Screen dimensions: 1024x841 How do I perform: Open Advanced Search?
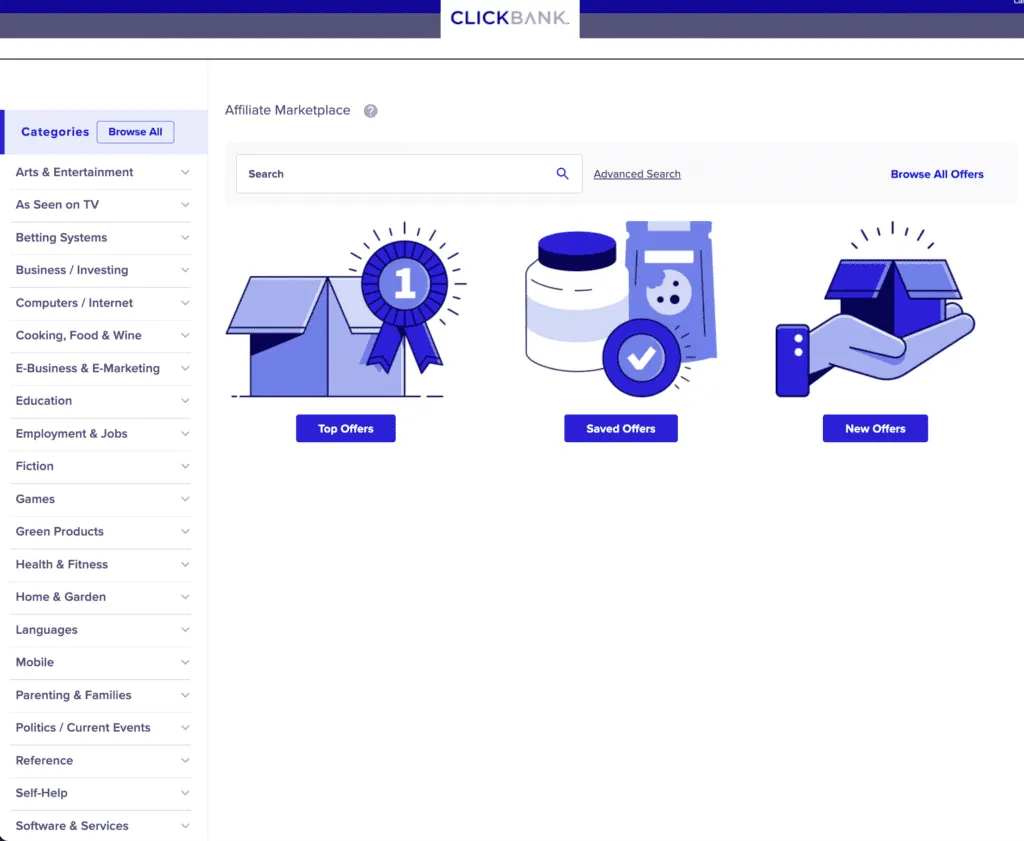click(636, 173)
